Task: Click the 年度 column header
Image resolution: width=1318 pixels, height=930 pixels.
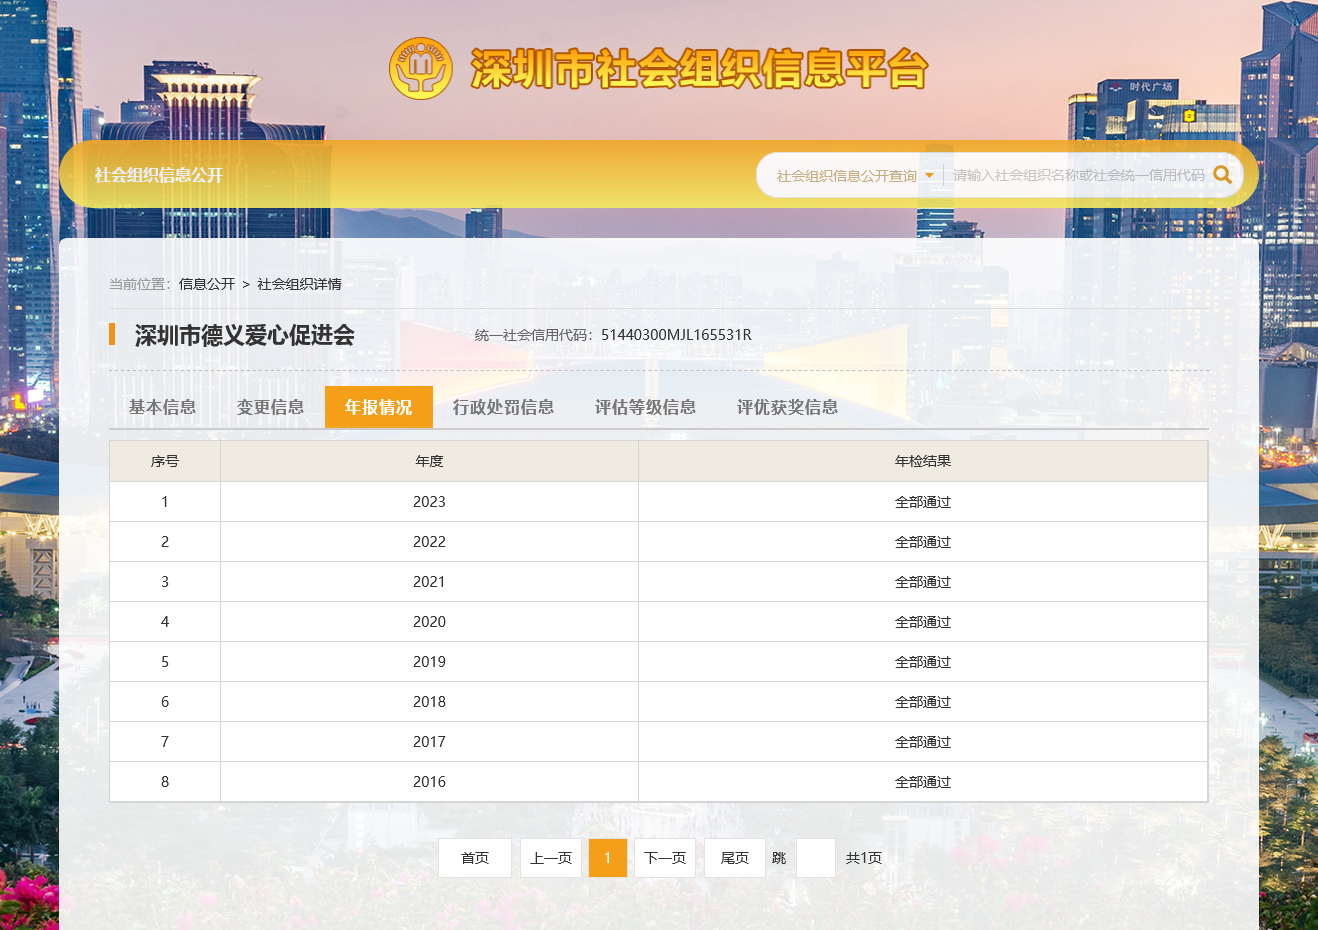Action: point(429,461)
